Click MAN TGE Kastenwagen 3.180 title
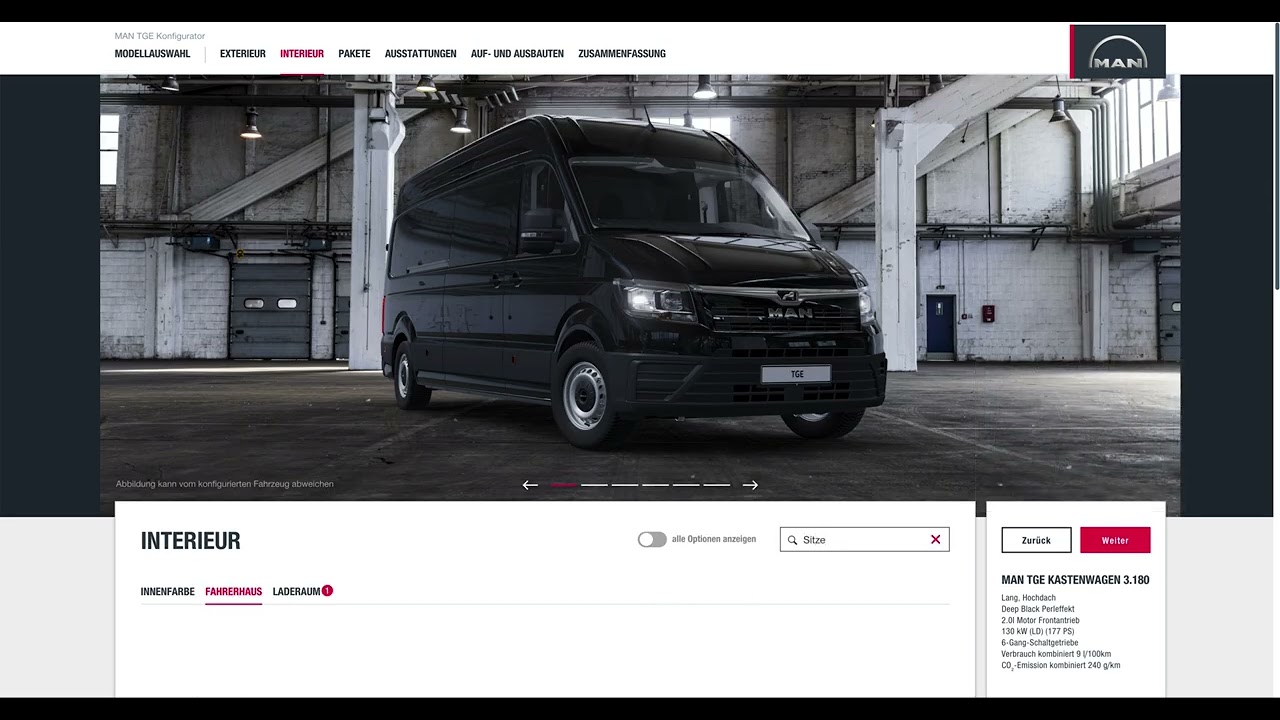This screenshot has height=720, width=1280. point(1075,580)
